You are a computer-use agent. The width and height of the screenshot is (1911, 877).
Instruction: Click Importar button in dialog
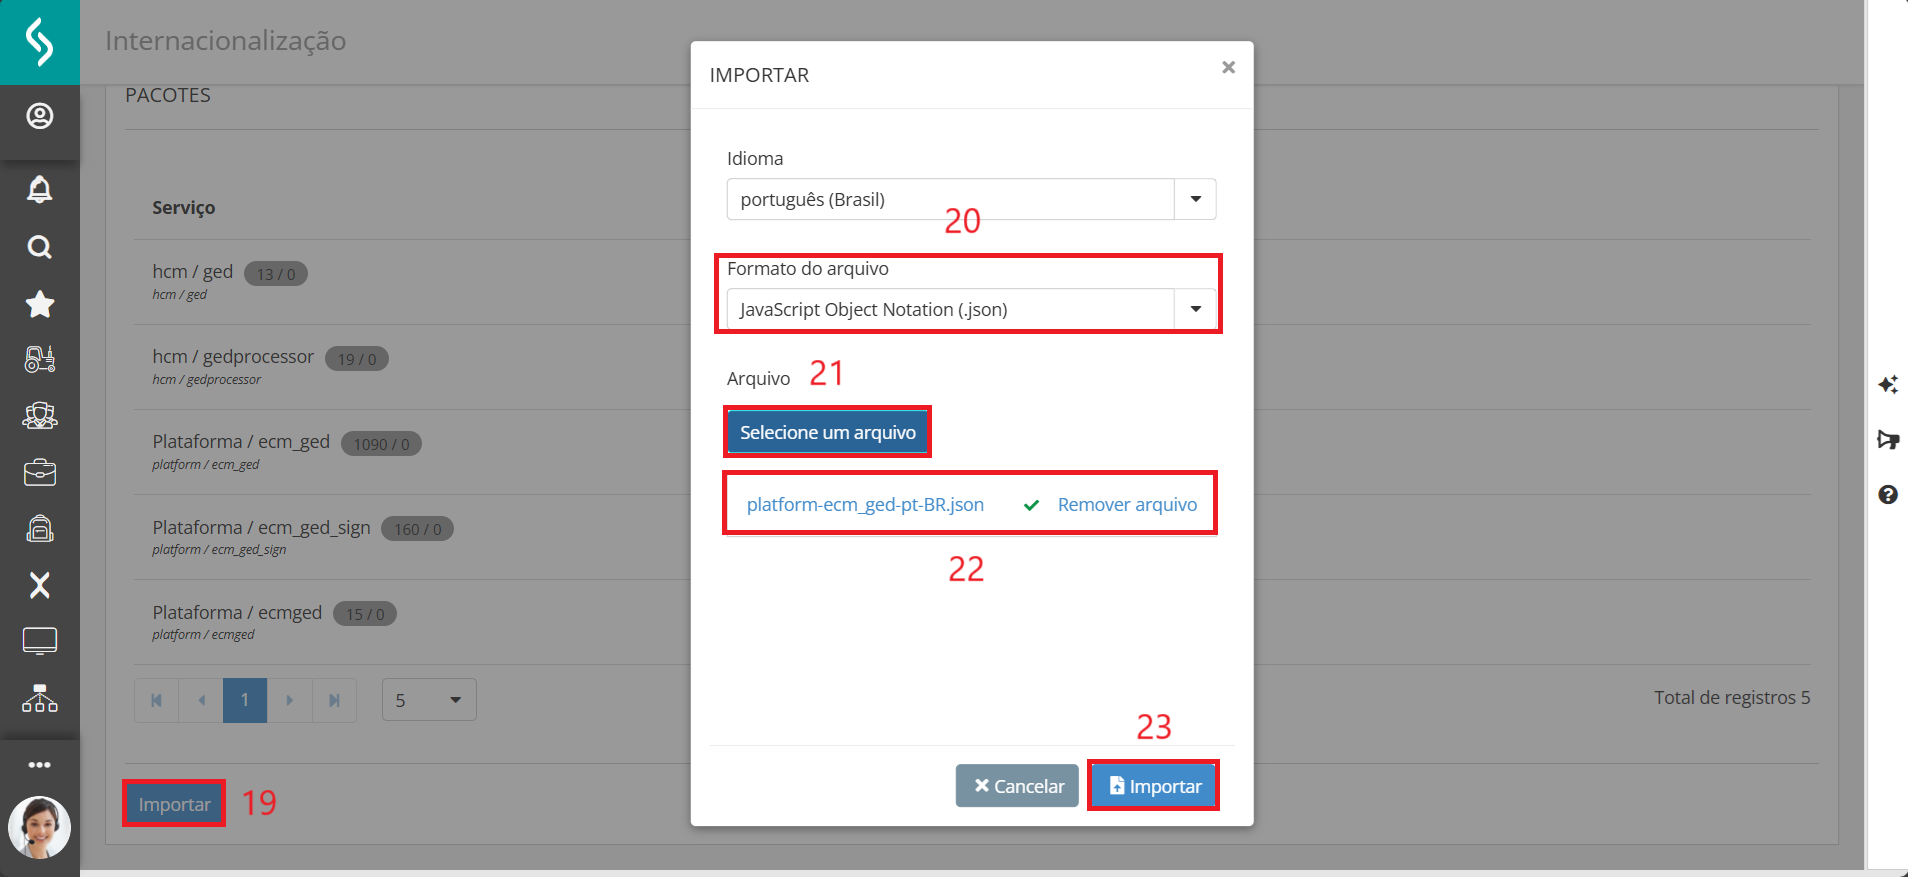tap(1153, 786)
